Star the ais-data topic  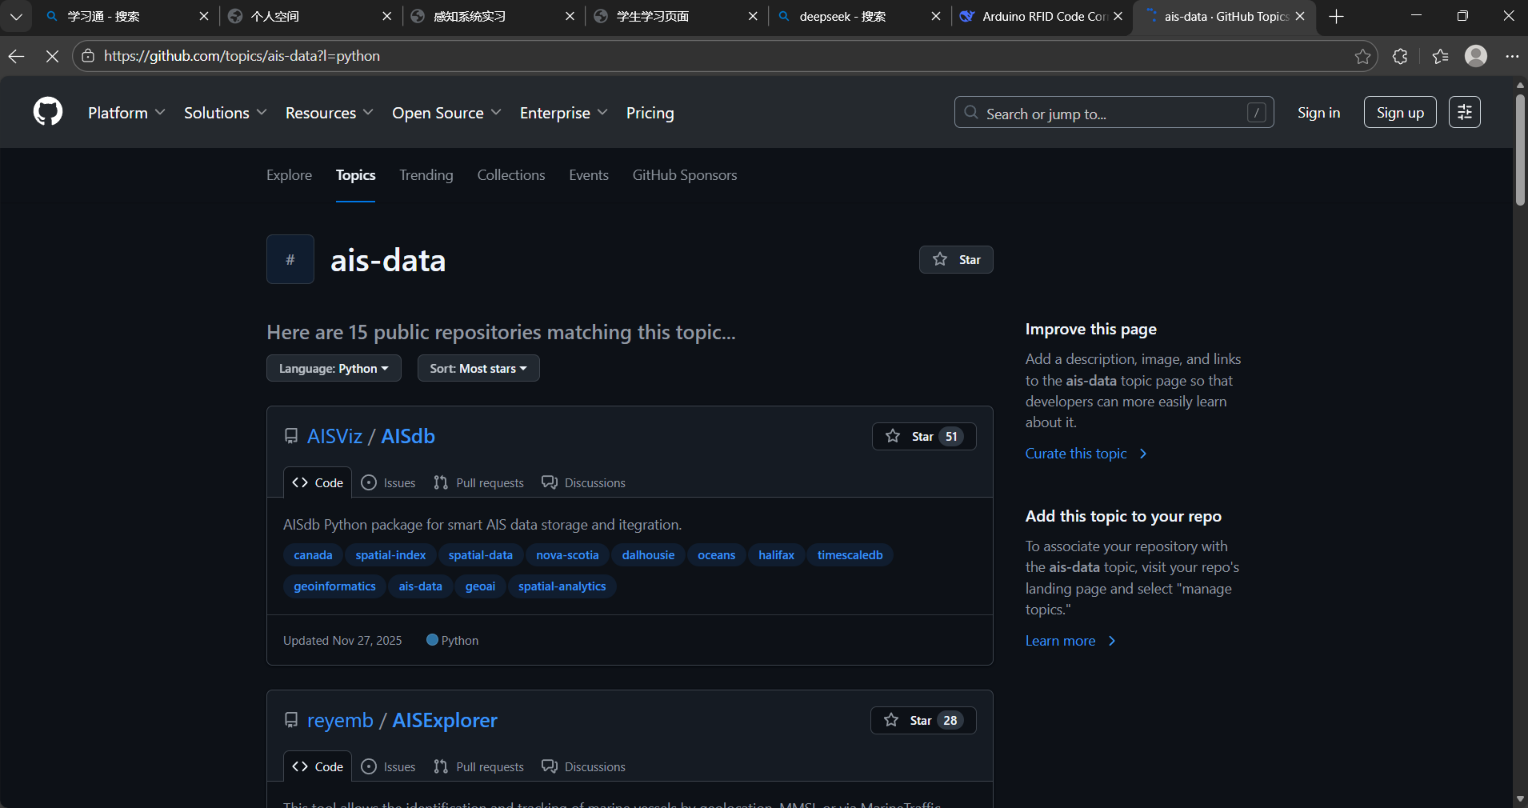pos(956,259)
